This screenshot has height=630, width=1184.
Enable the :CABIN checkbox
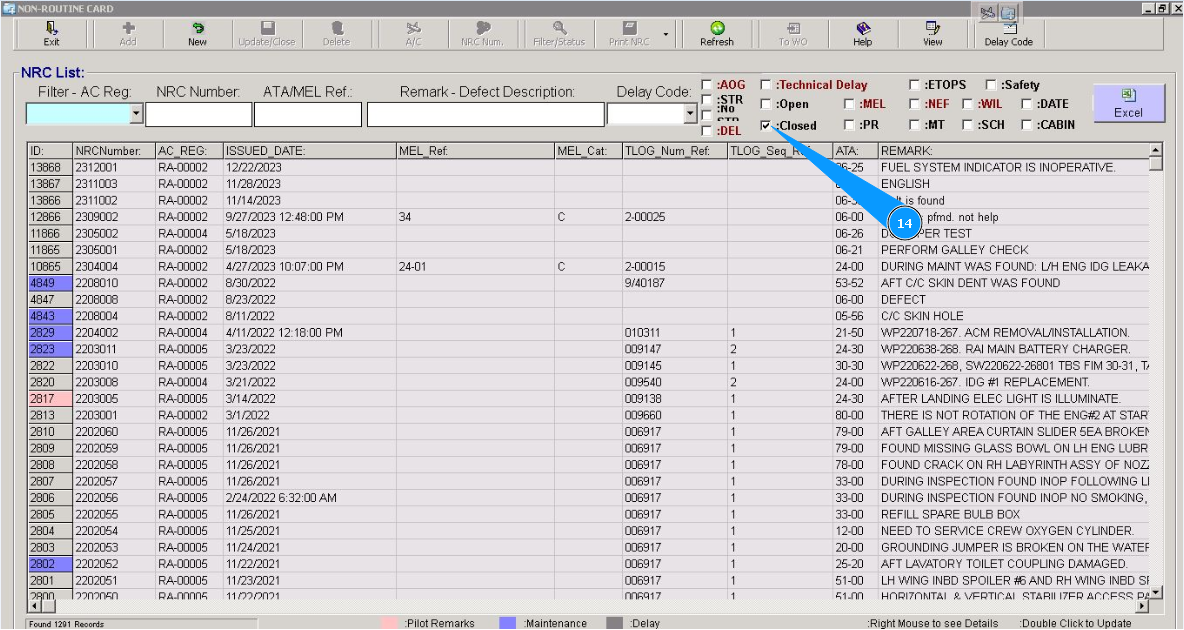click(1027, 125)
